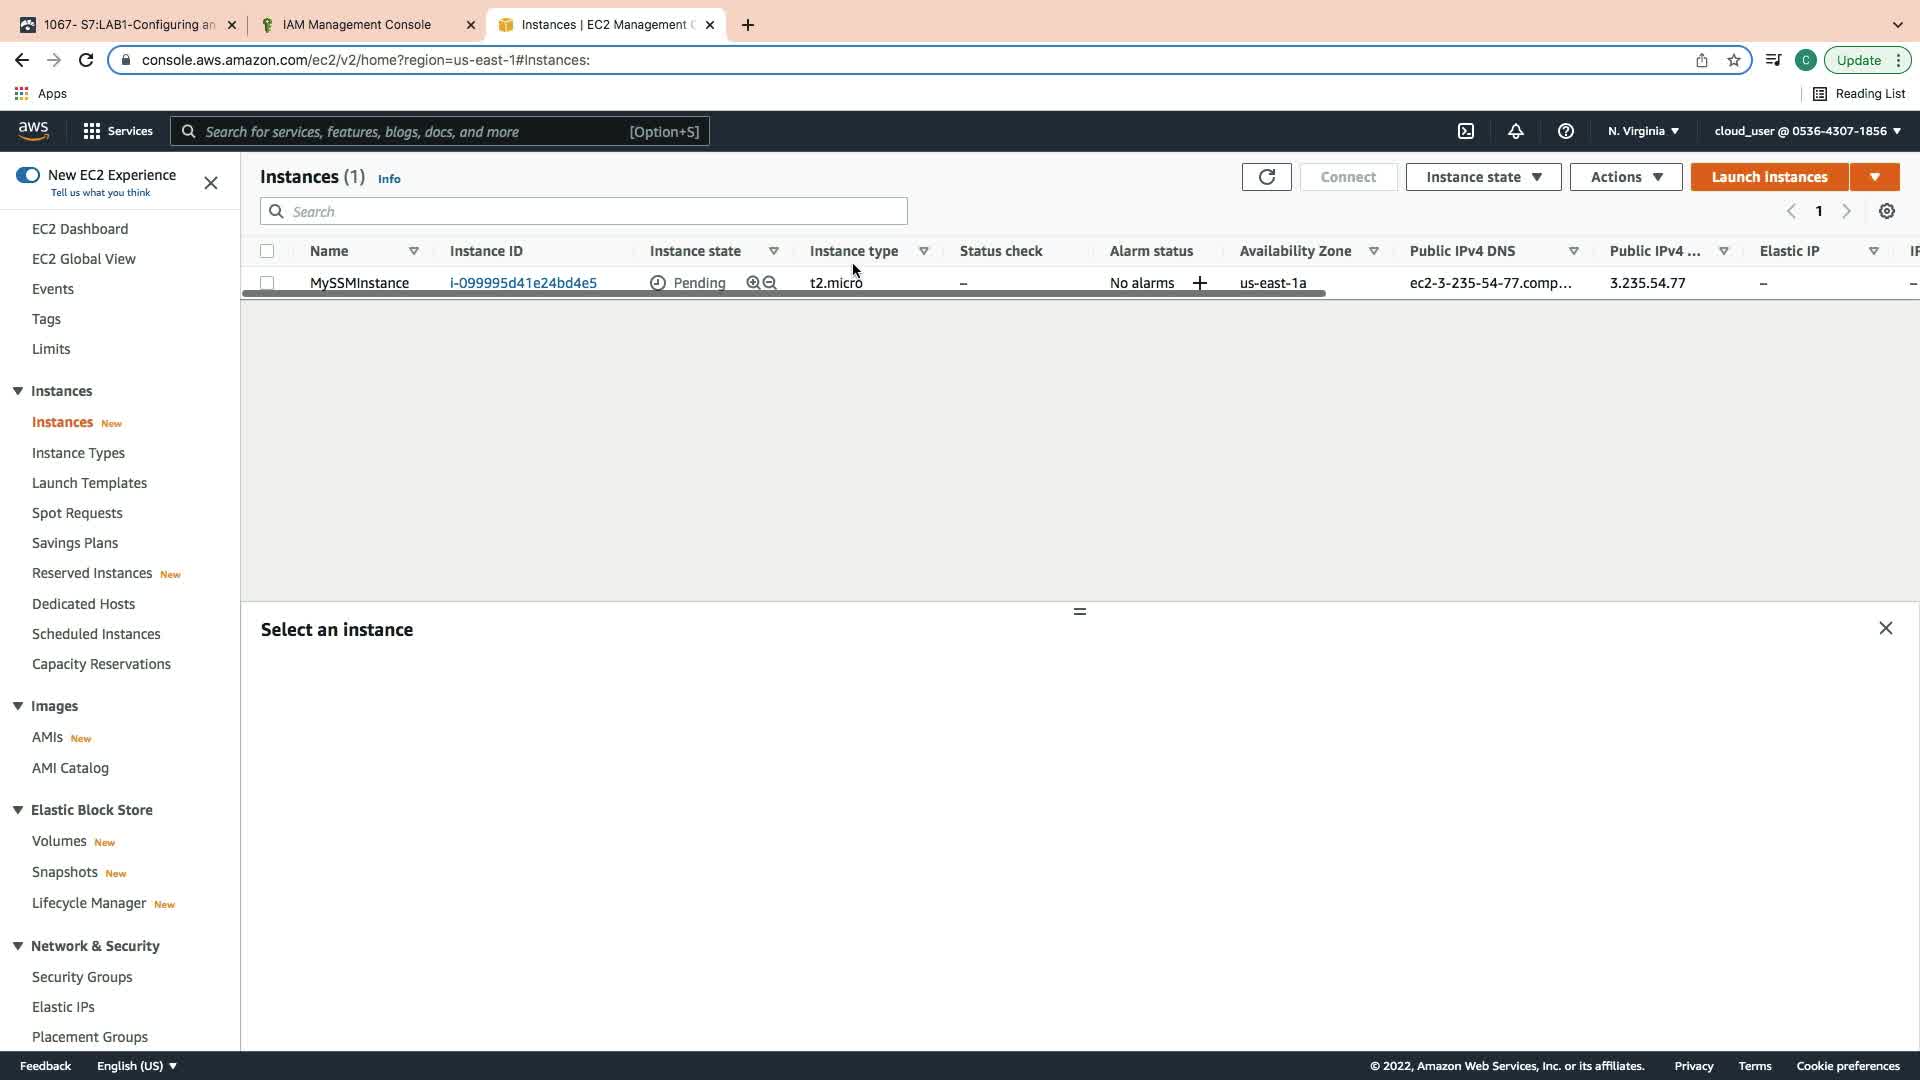Open AWS CloudShell icon in top bar
The image size is (1920, 1080).
(x=1466, y=131)
